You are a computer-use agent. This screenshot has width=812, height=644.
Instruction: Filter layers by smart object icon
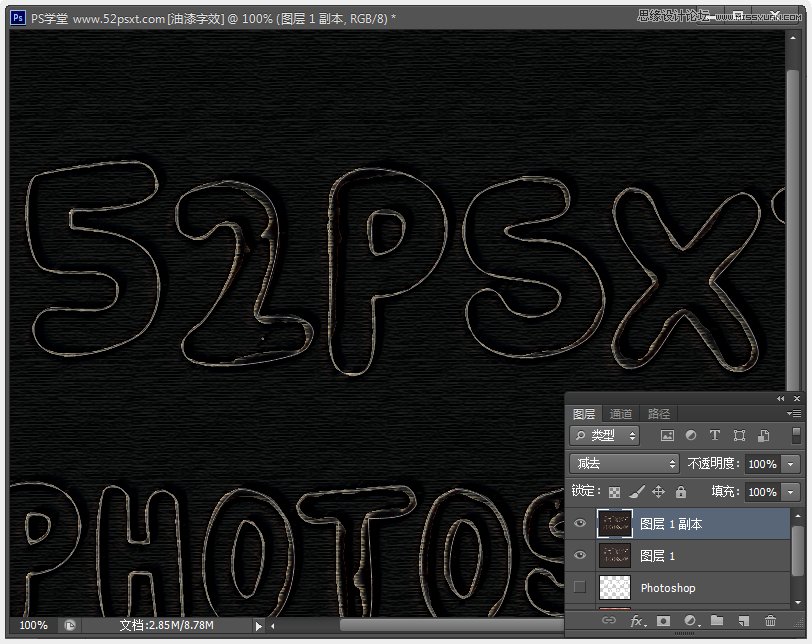(763, 436)
